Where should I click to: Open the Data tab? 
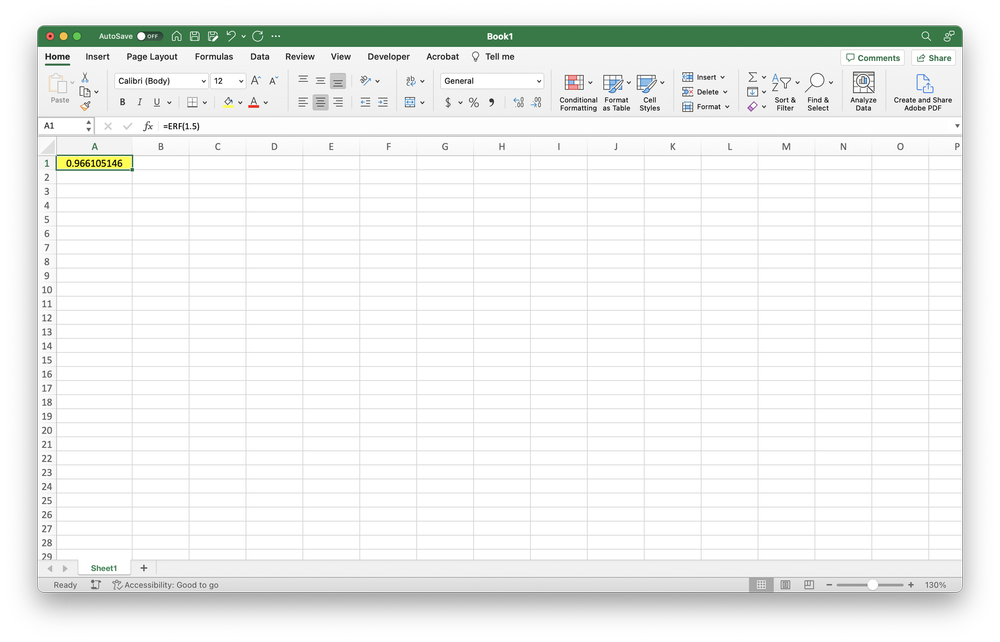coord(260,57)
